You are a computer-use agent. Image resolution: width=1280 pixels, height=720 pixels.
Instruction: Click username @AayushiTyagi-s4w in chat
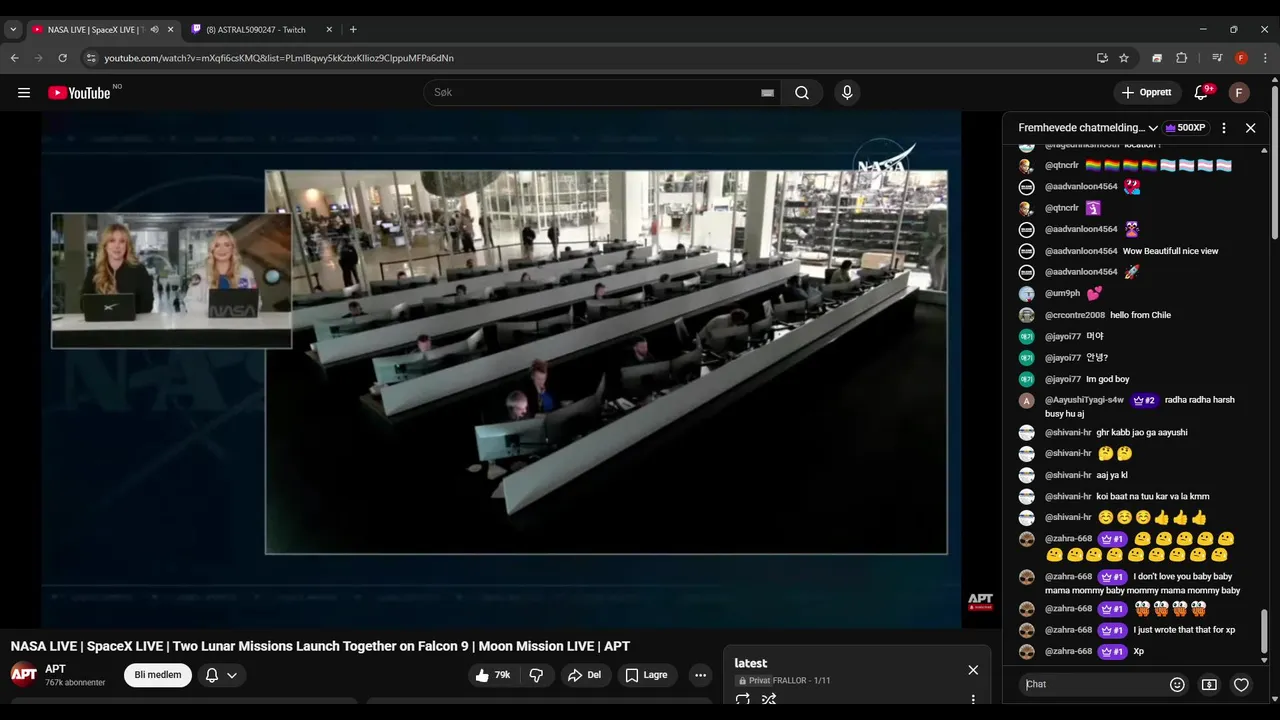point(1084,400)
